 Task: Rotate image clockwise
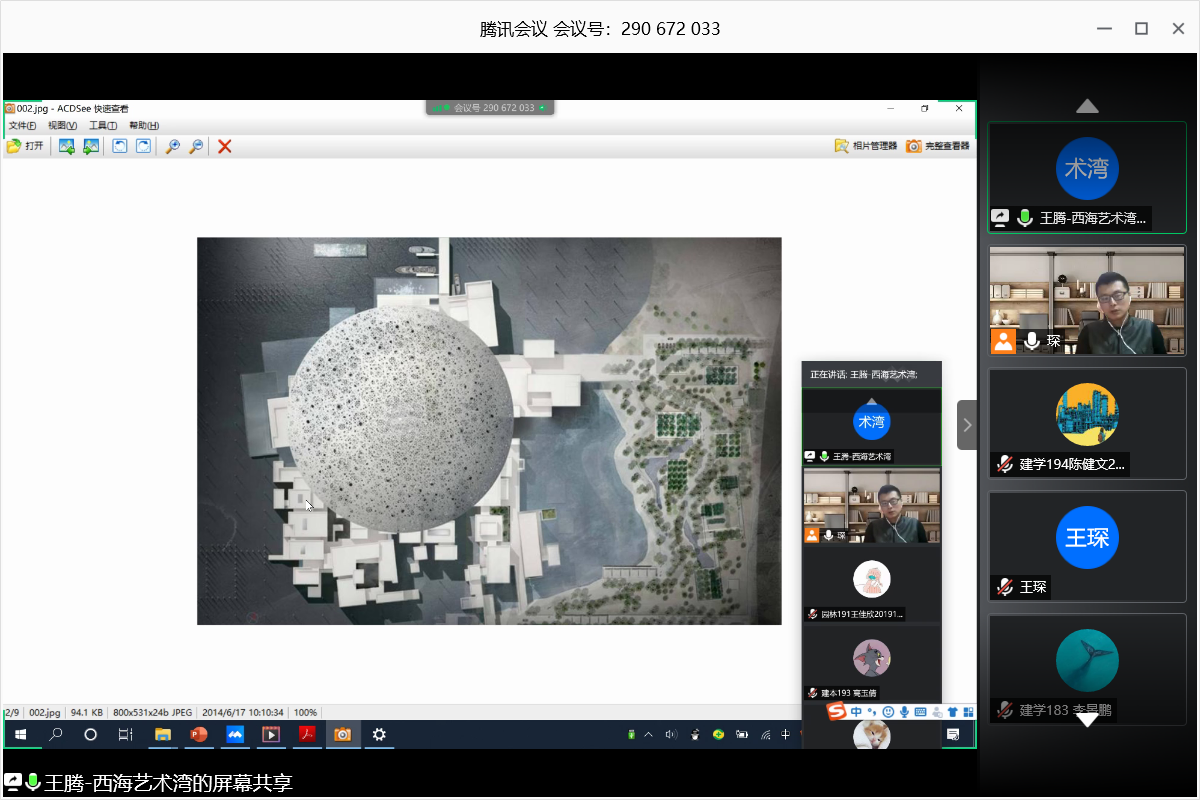tap(143, 146)
